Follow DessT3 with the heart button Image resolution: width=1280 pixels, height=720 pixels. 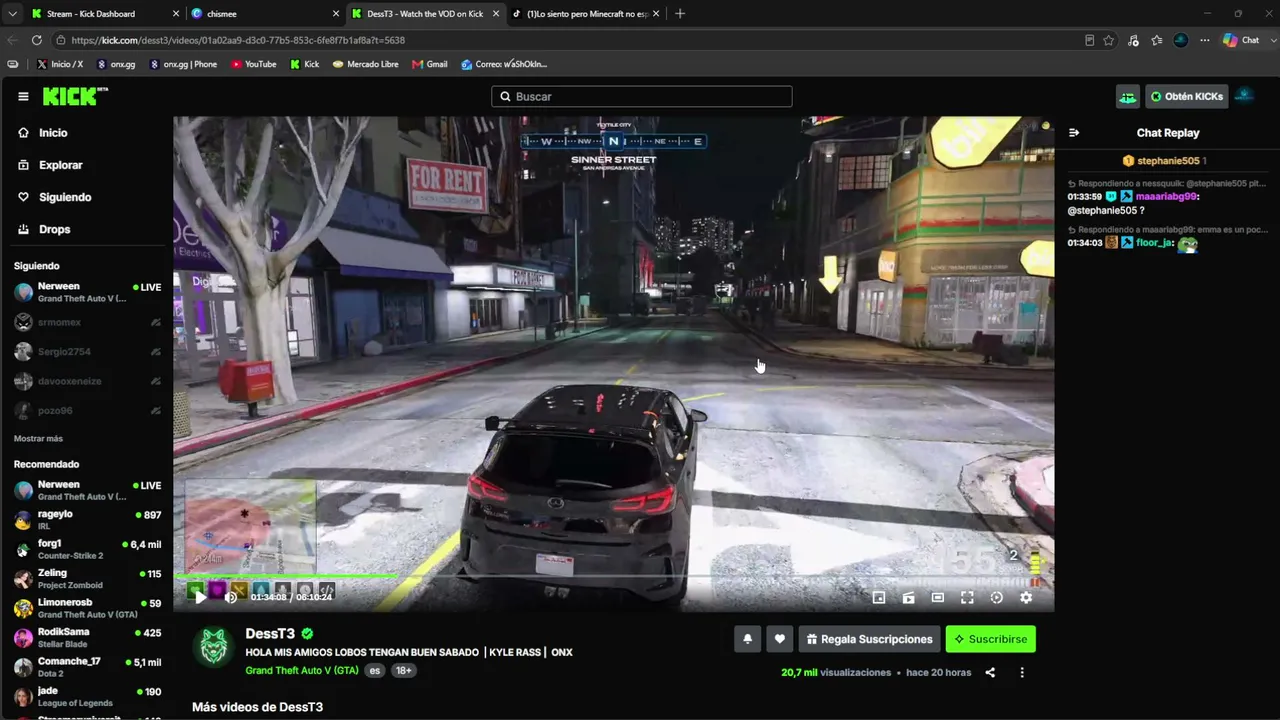(780, 639)
